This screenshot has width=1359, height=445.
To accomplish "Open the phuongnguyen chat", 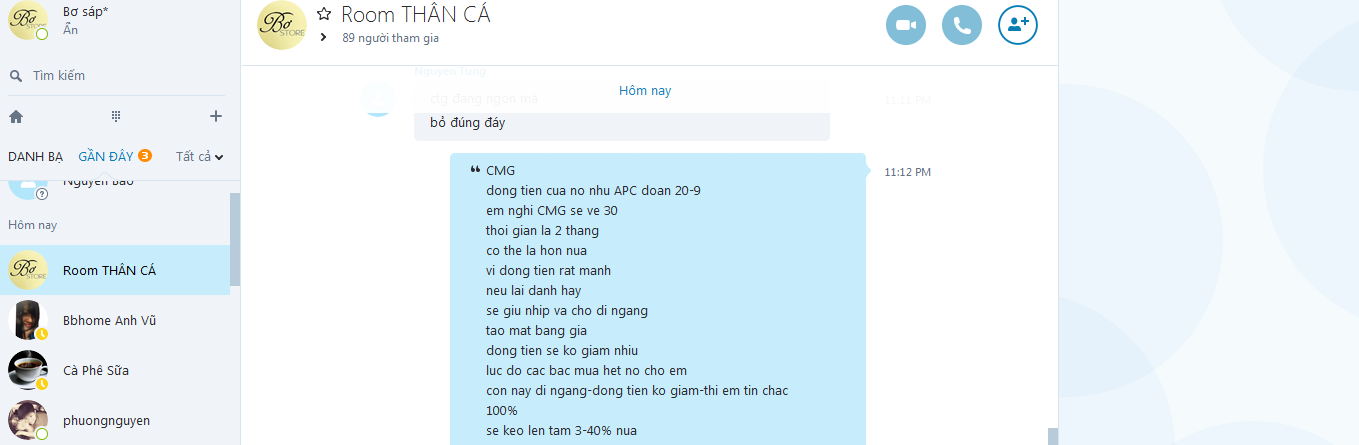I will pyautogui.click(x=115, y=420).
